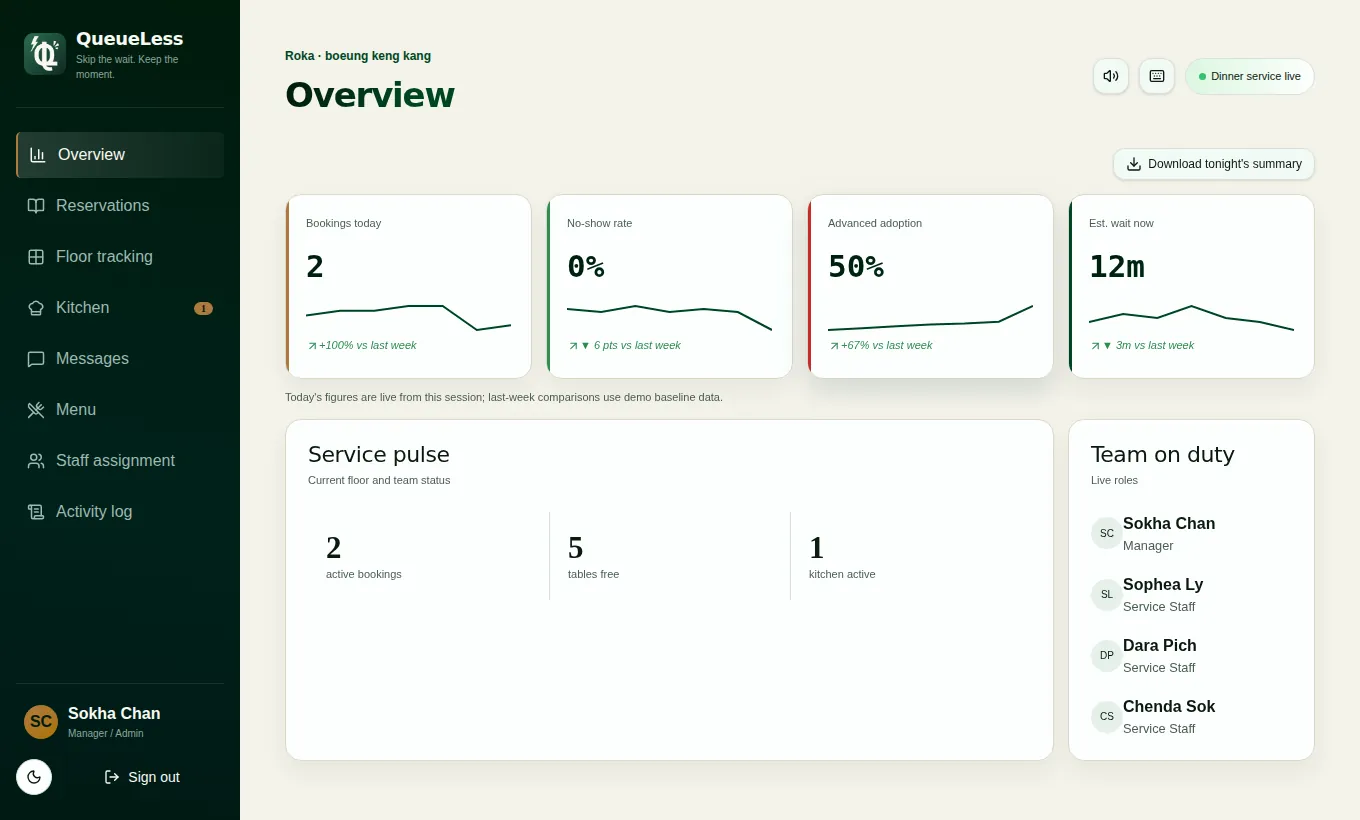Viewport: 1360px width, 820px height.
Task: Select the Bookings today card
Action: [408, 287]
